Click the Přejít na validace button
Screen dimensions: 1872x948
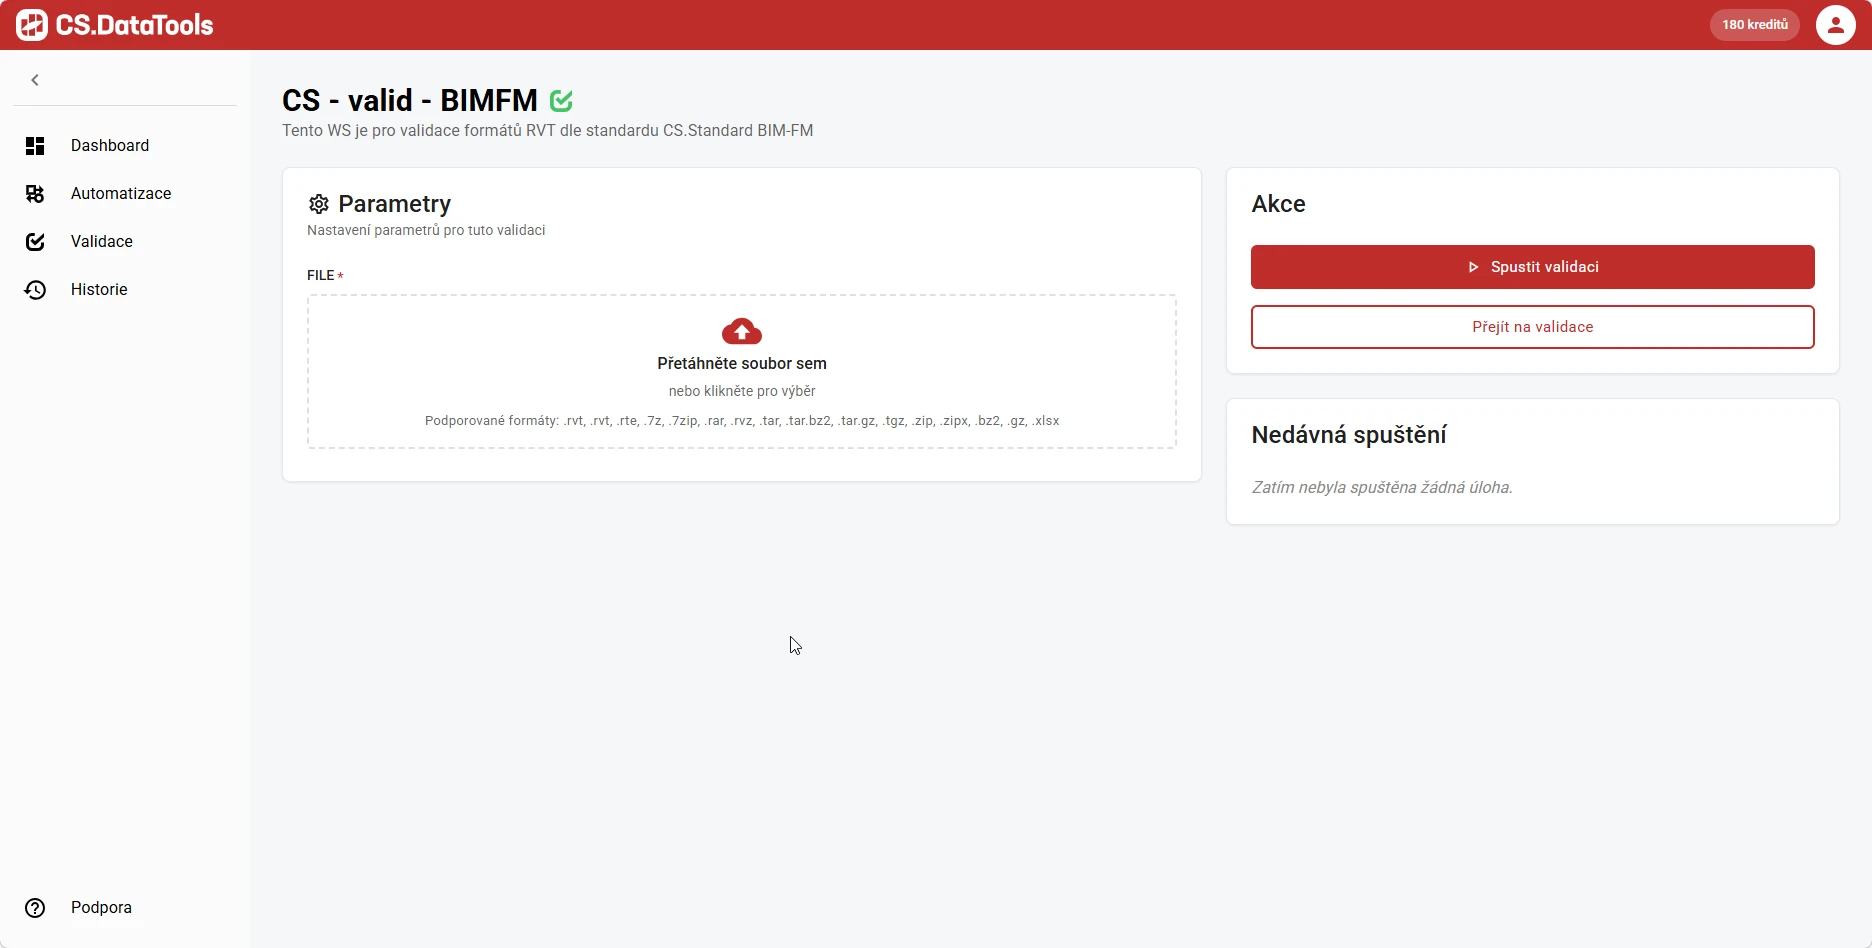pos(1533,327)
